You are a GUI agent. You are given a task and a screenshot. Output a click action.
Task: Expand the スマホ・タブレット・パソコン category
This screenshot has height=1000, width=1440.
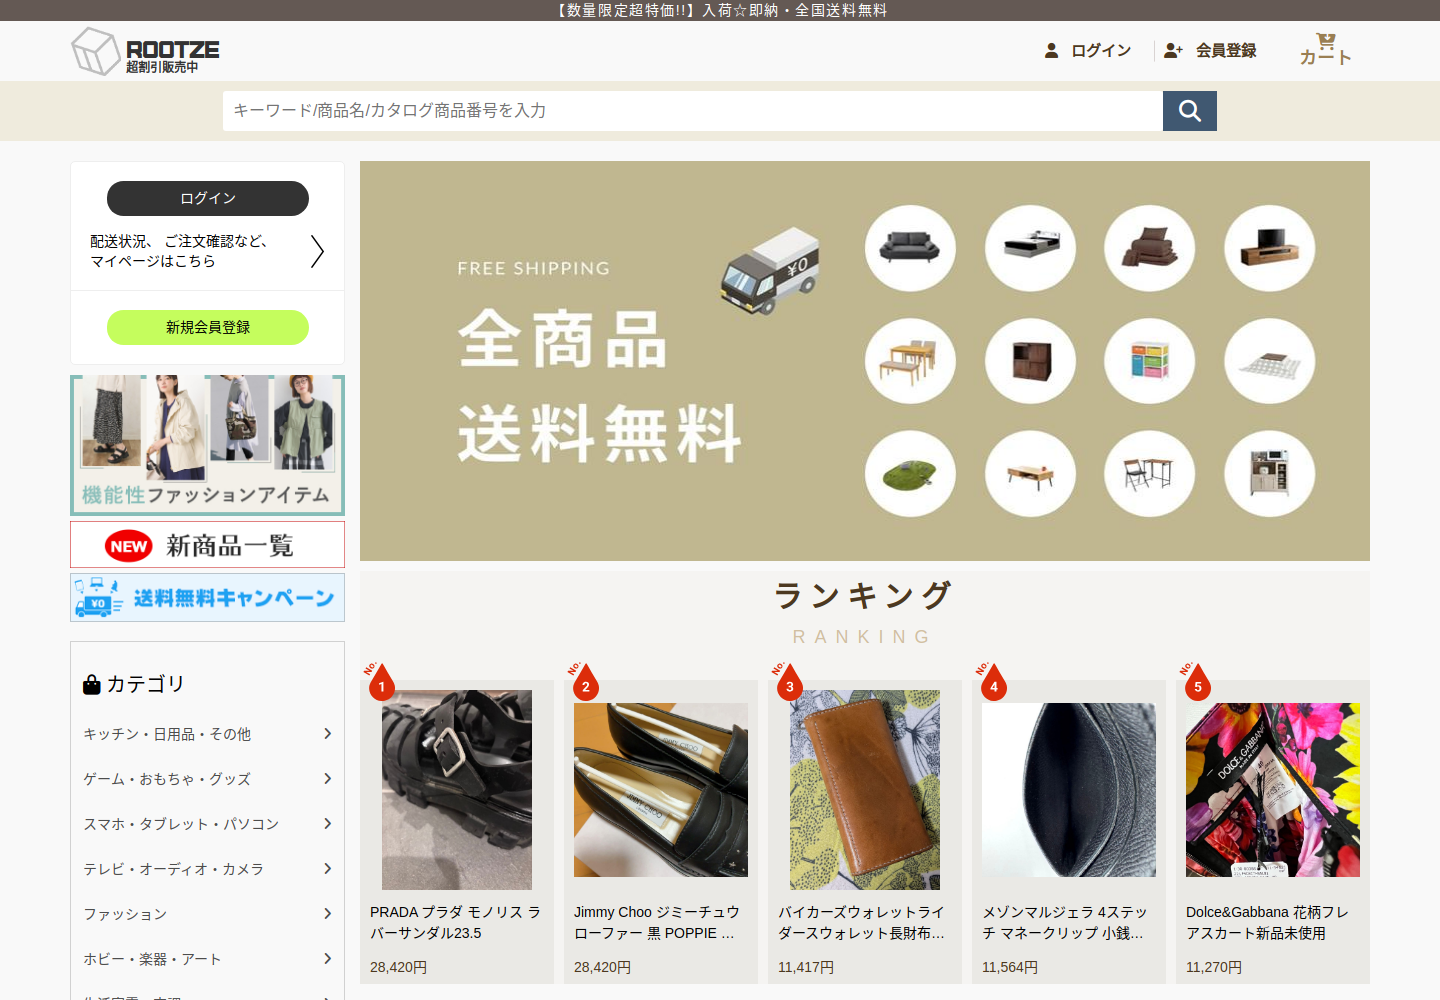(207, 824)
